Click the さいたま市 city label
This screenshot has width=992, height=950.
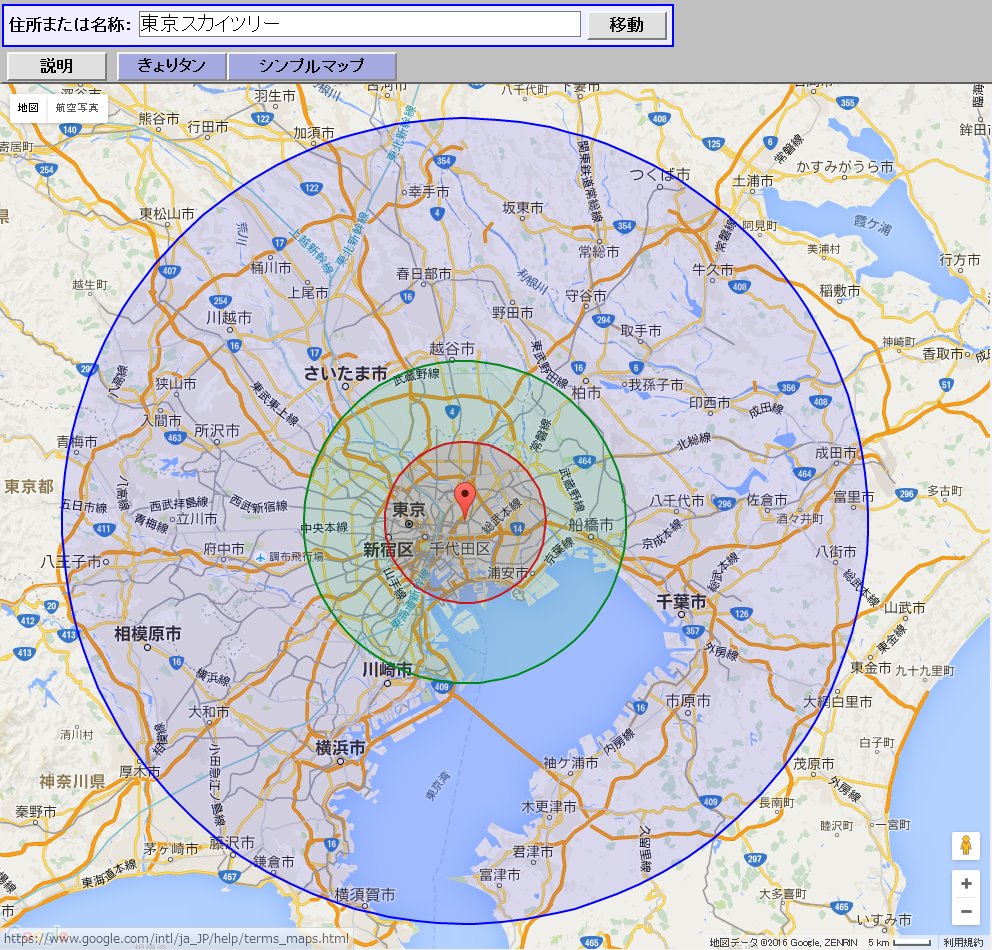345,374
